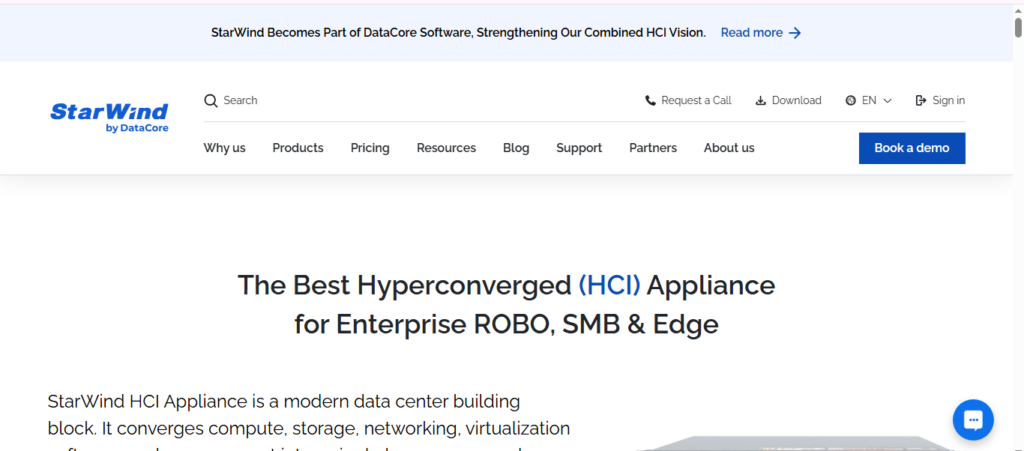The width and height of the screenshot is (1024, 451).
Task: Click the 'StarWind HCI Appliance is a modern' paragraph
Action: pos(309,424)
